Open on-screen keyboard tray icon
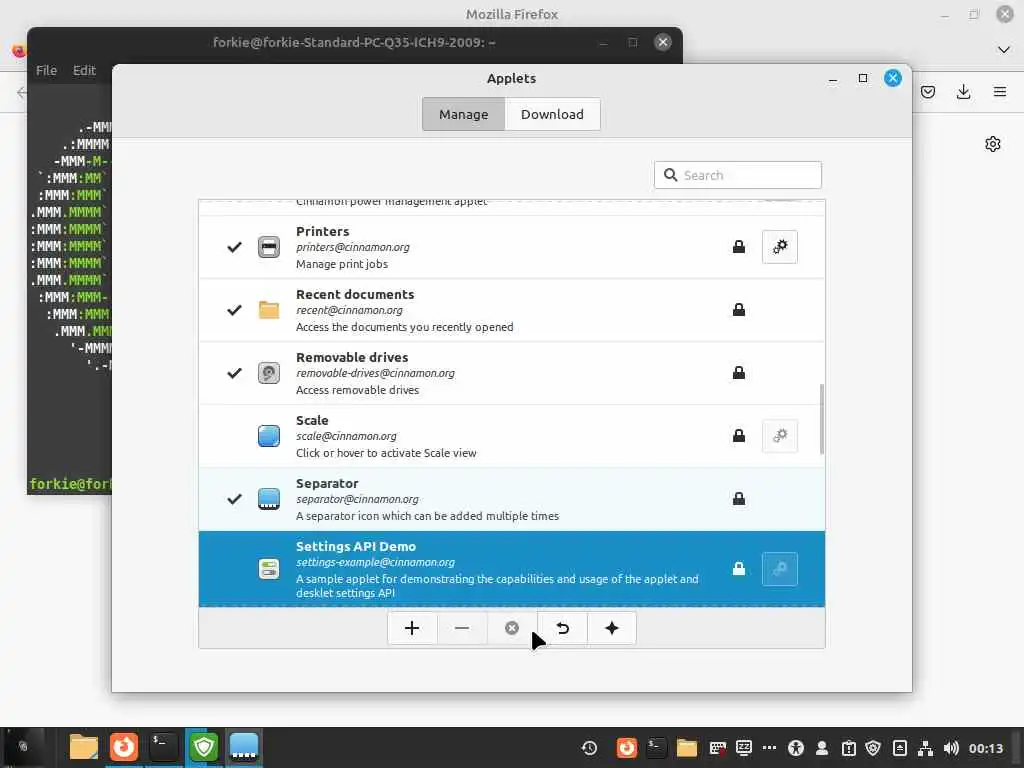1024x768 pixels. click(718, 748)
